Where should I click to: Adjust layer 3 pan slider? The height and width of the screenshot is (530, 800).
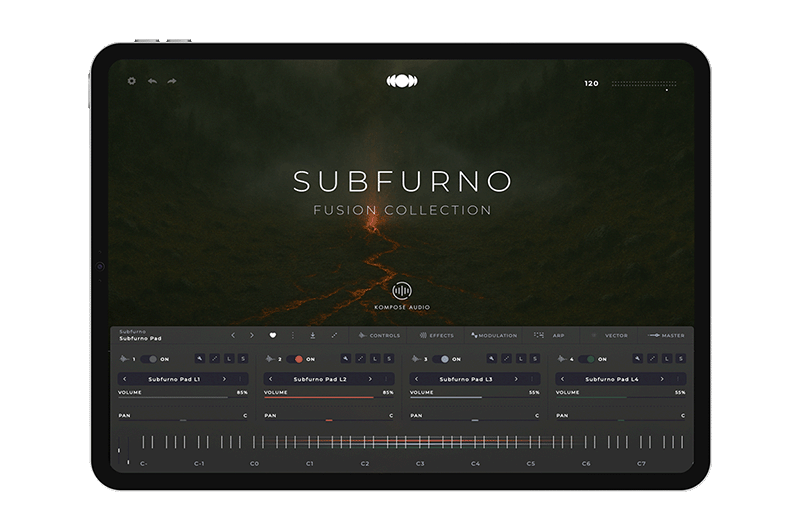click(474, 420)
